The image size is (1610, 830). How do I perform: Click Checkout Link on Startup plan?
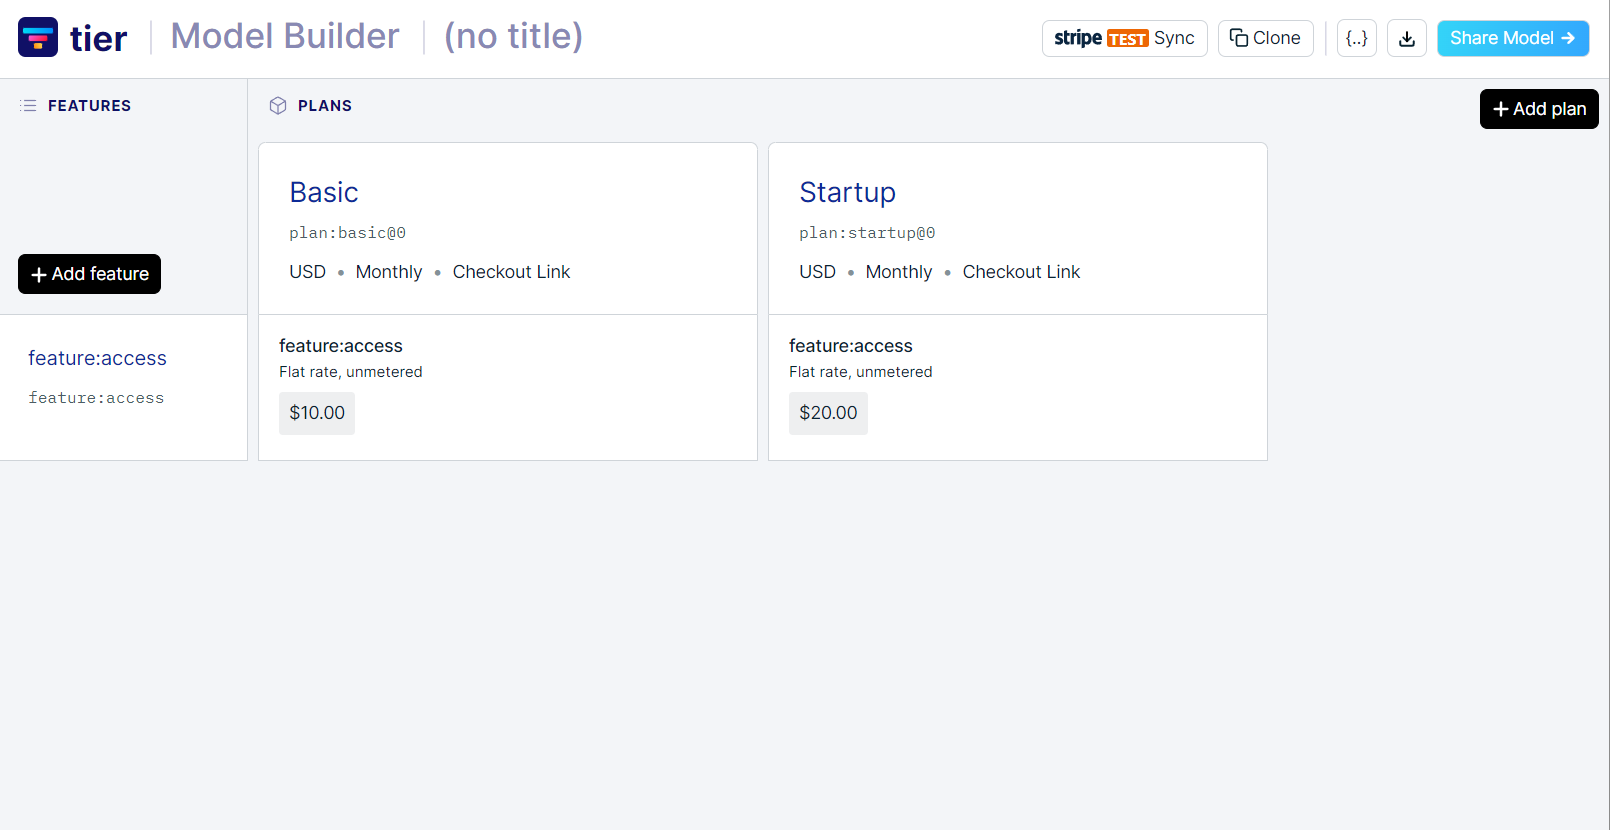coord(1021,272)
